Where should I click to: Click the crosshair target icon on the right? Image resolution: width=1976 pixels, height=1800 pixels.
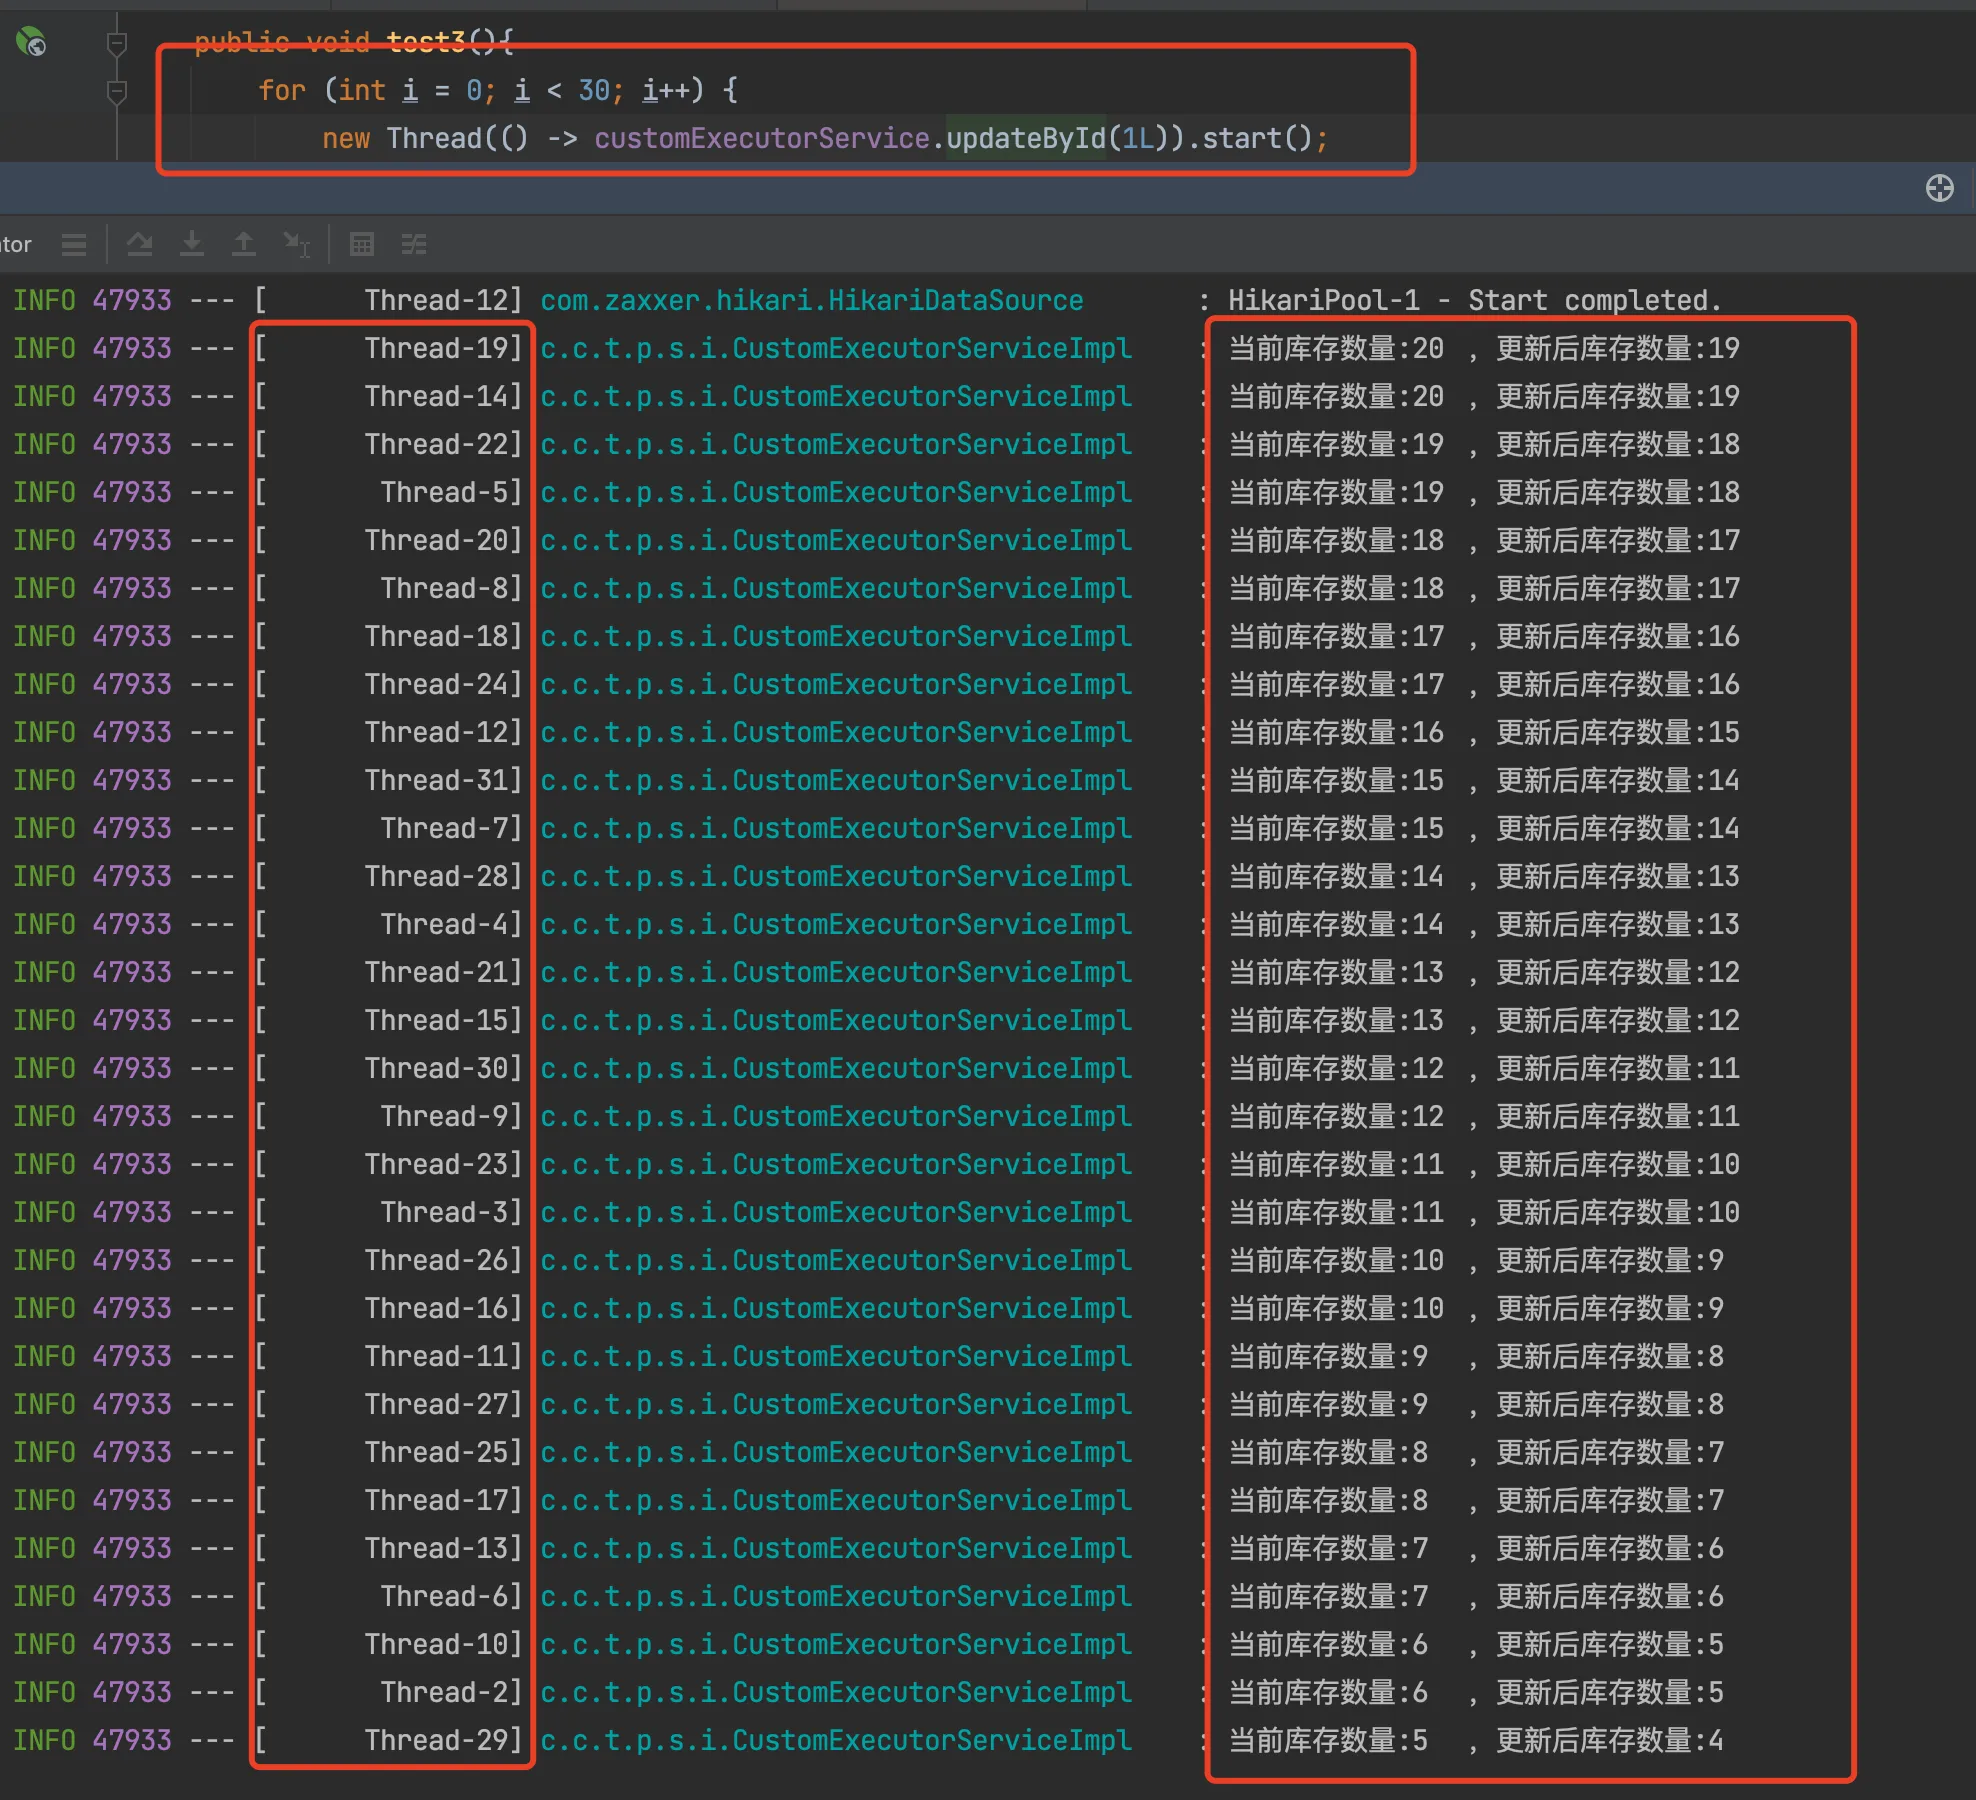click(x=1939, y=188)
